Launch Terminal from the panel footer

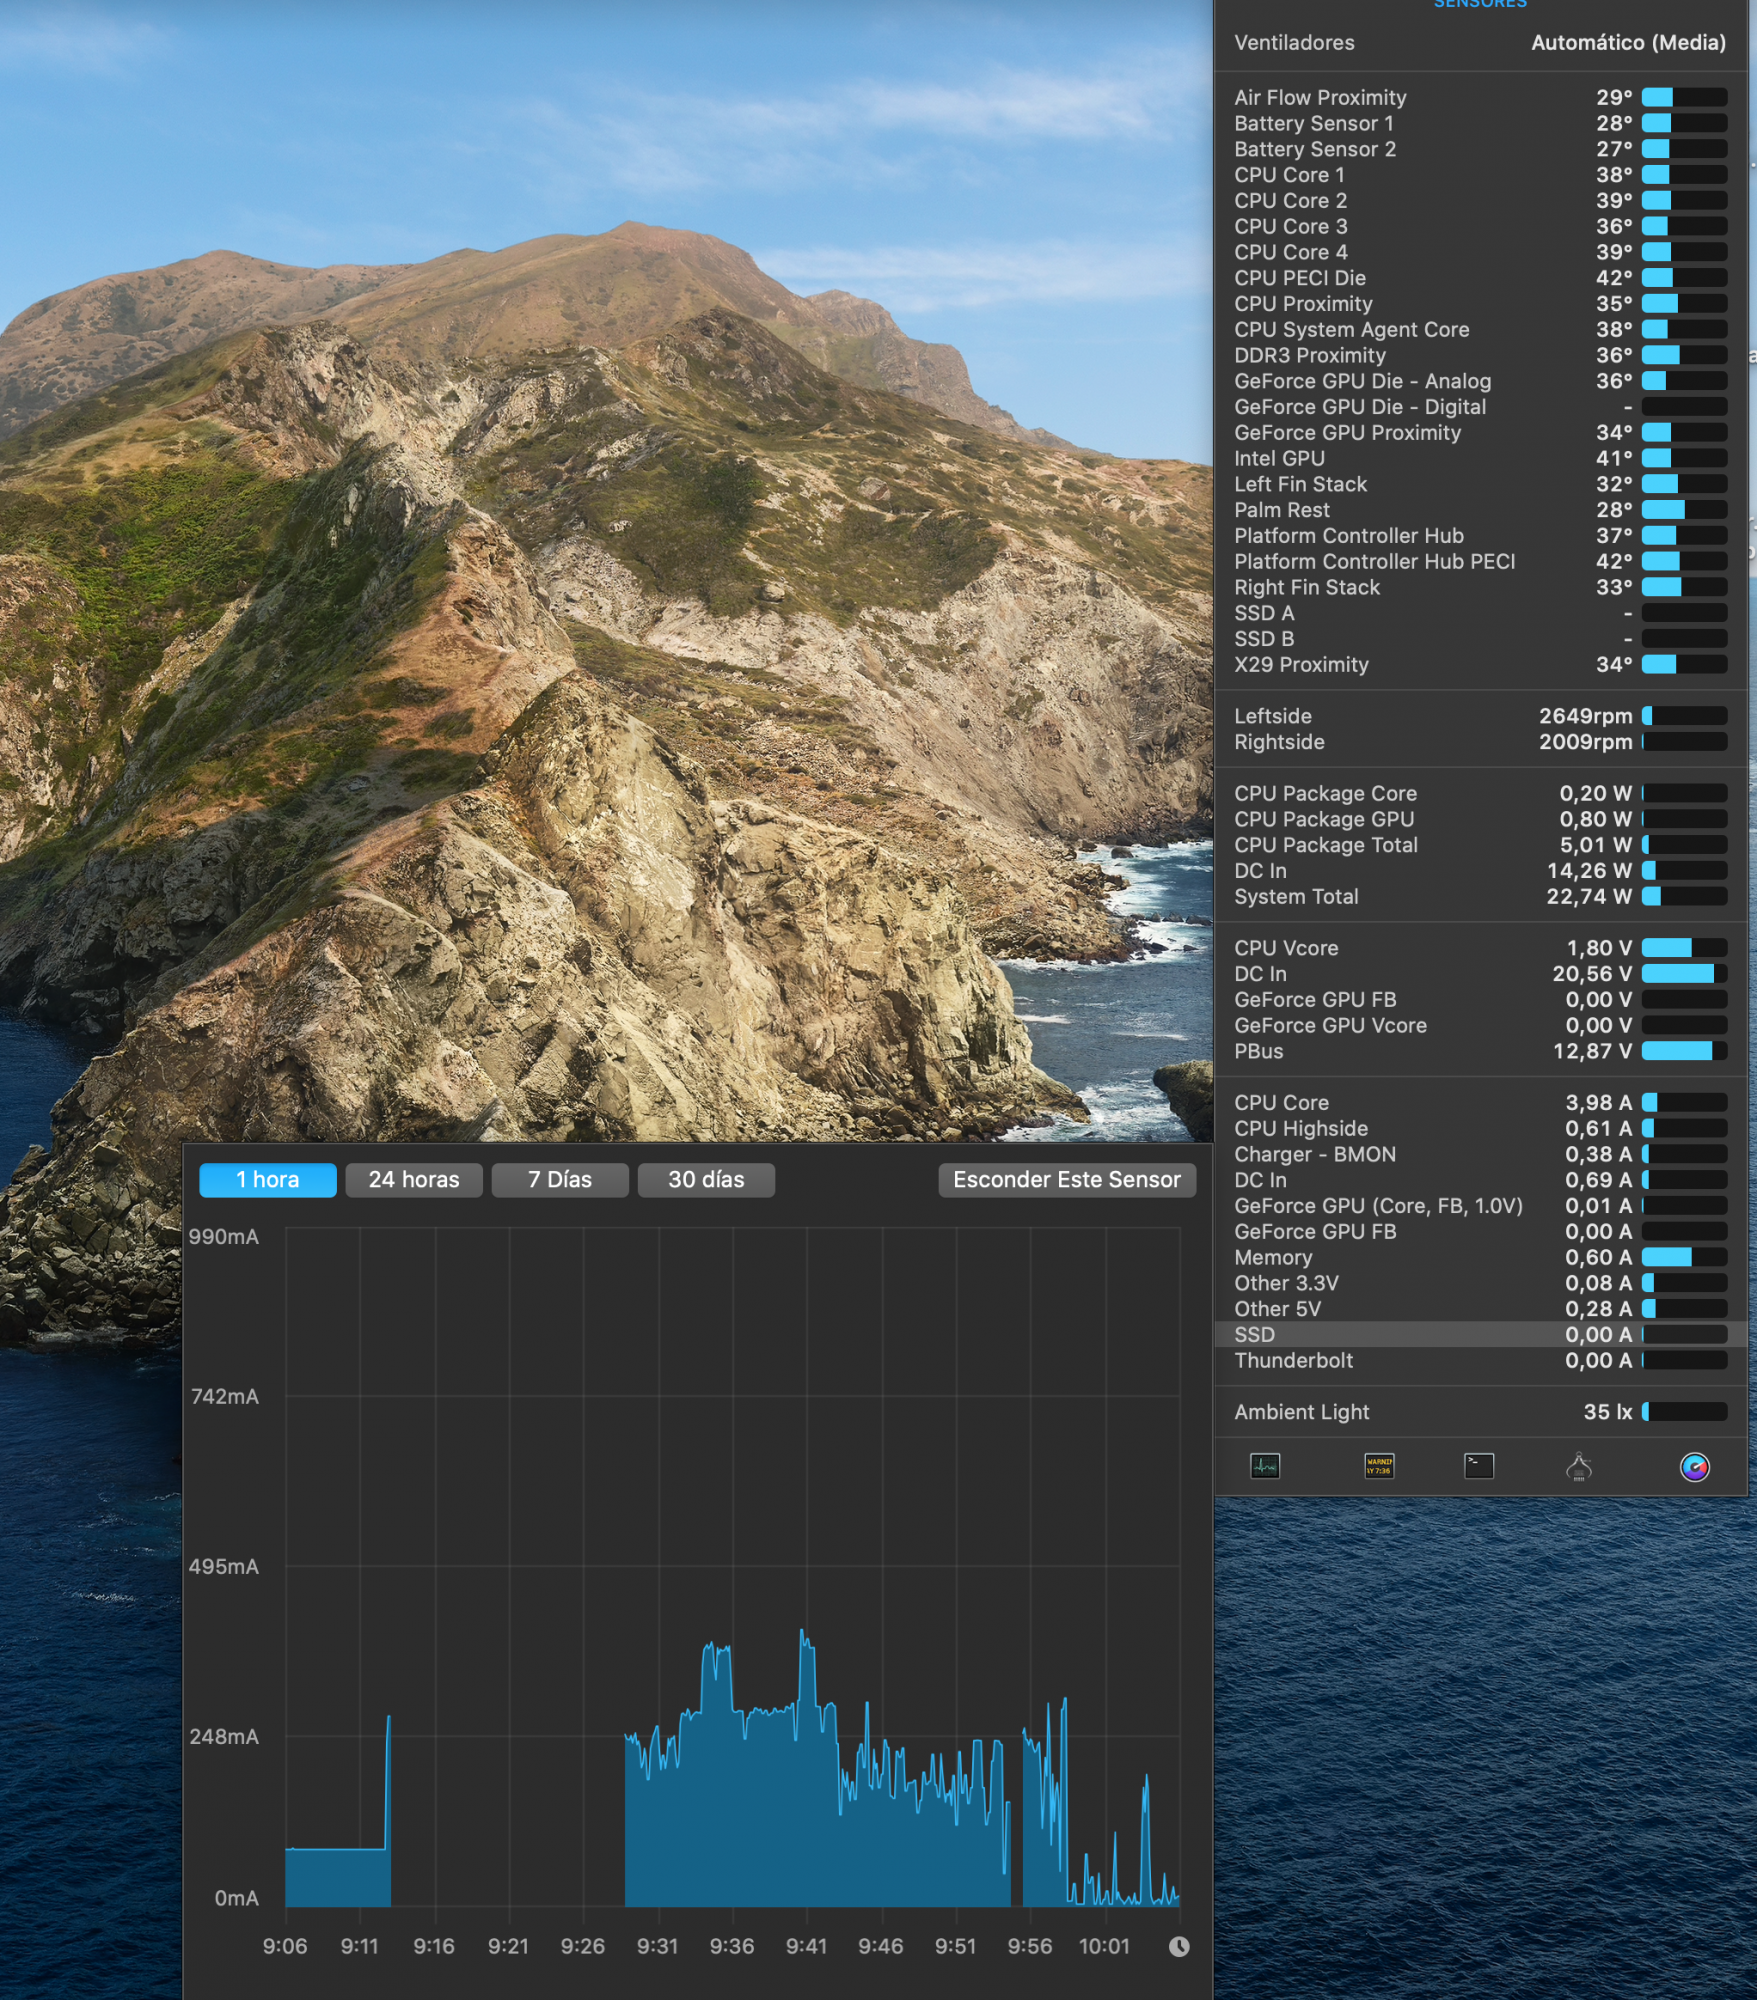click(x=1478, y=1466)
